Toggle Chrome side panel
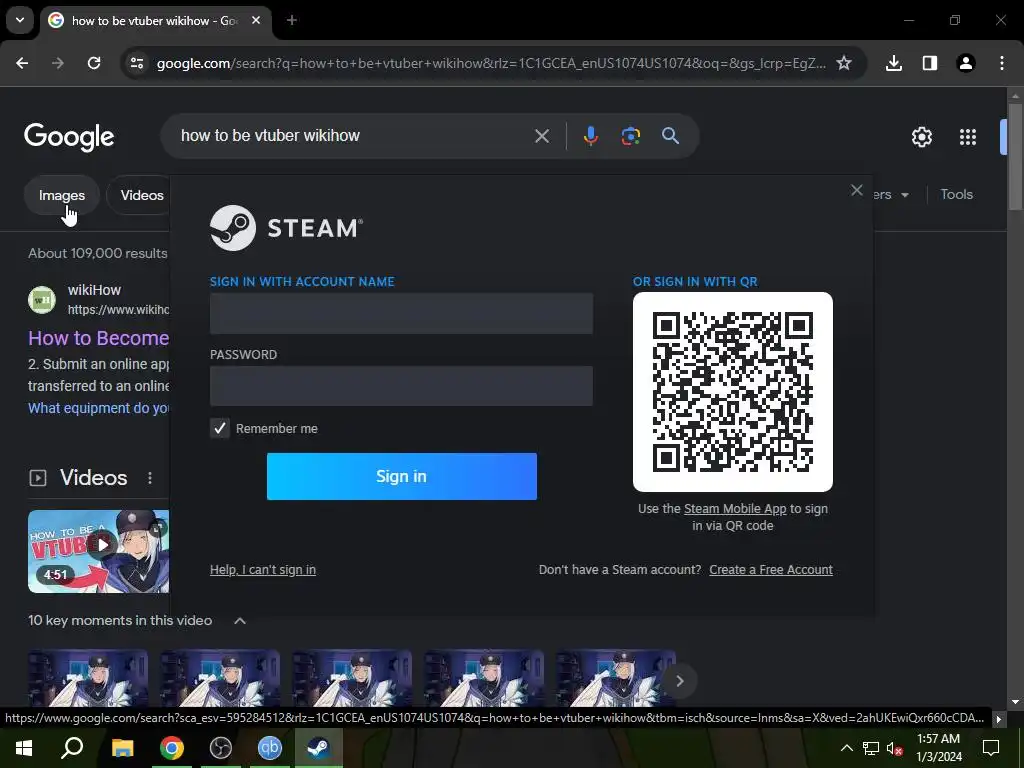Image resolution: width=1024 pixels, height=768 pixels. click(929, 63)
